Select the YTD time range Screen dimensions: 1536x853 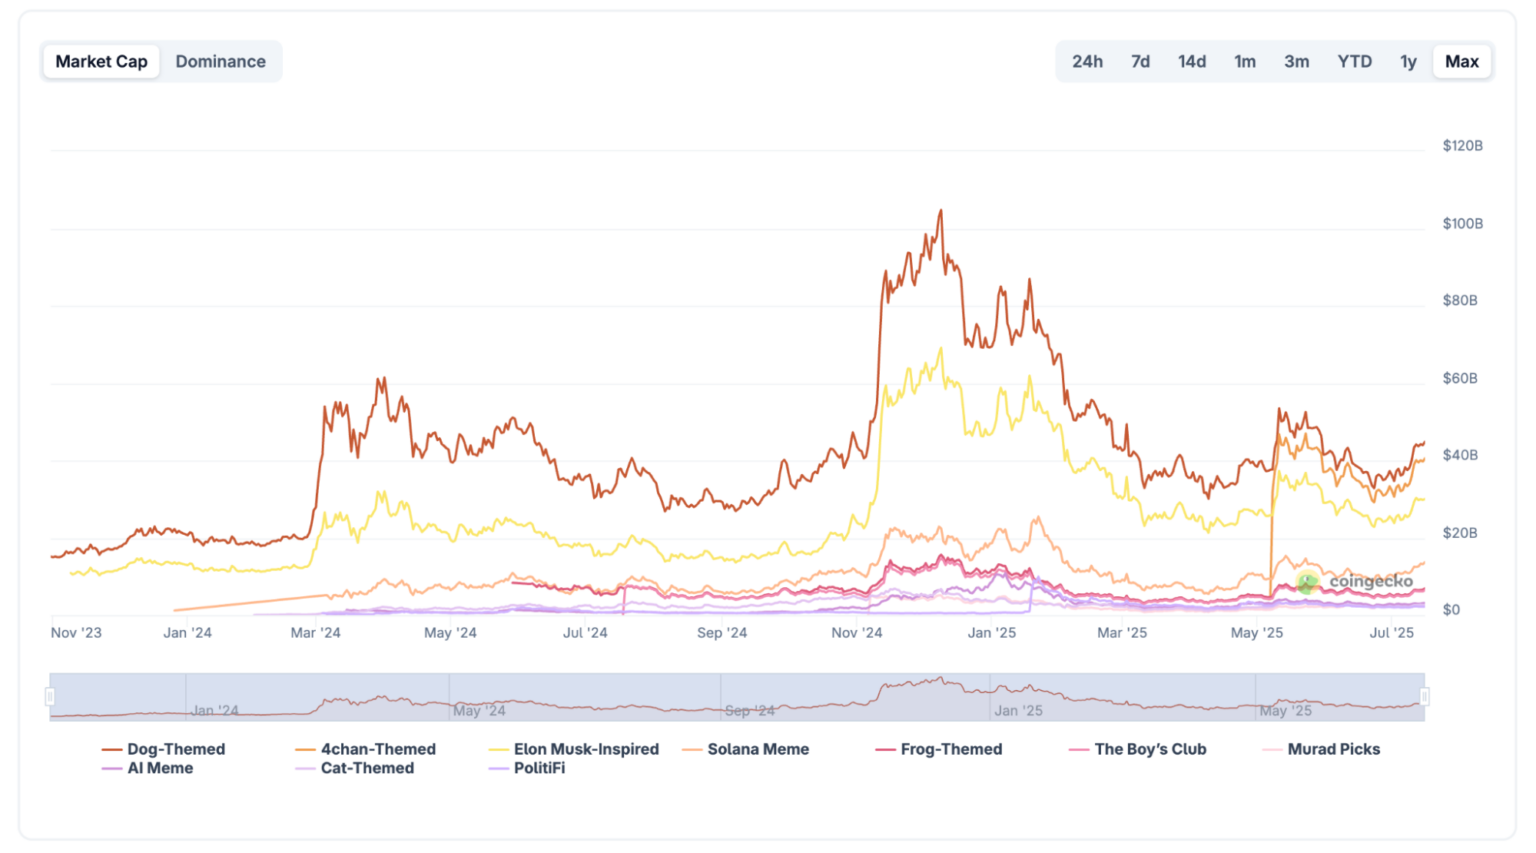point(1355,61)
